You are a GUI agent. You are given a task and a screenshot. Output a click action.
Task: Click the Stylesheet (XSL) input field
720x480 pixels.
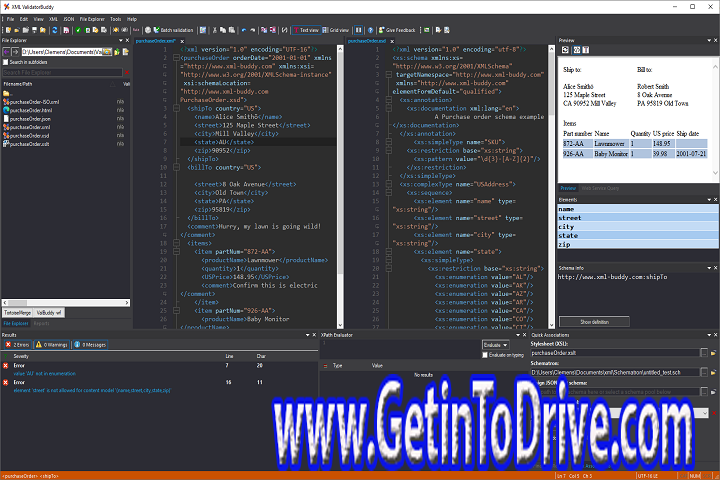click(x=615, y=353)
